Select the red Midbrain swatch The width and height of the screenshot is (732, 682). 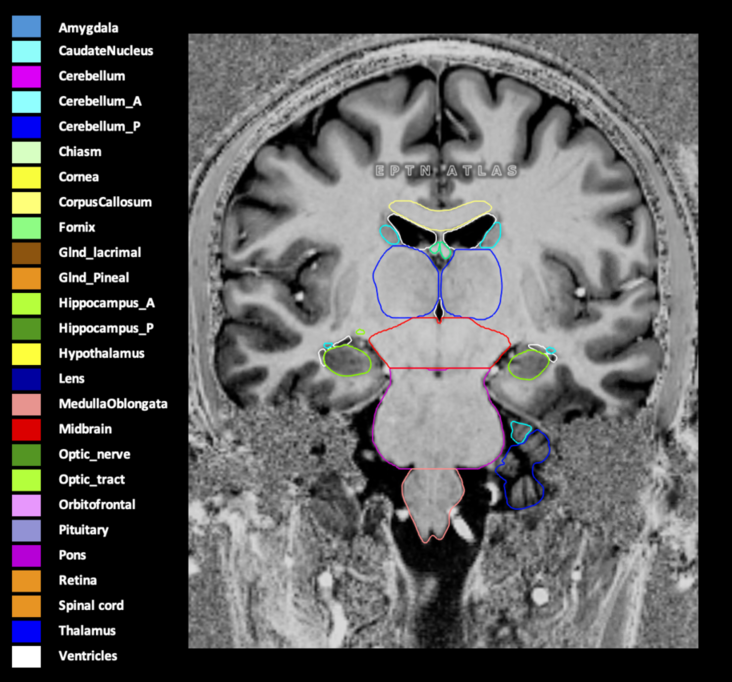tap(26, 430)
